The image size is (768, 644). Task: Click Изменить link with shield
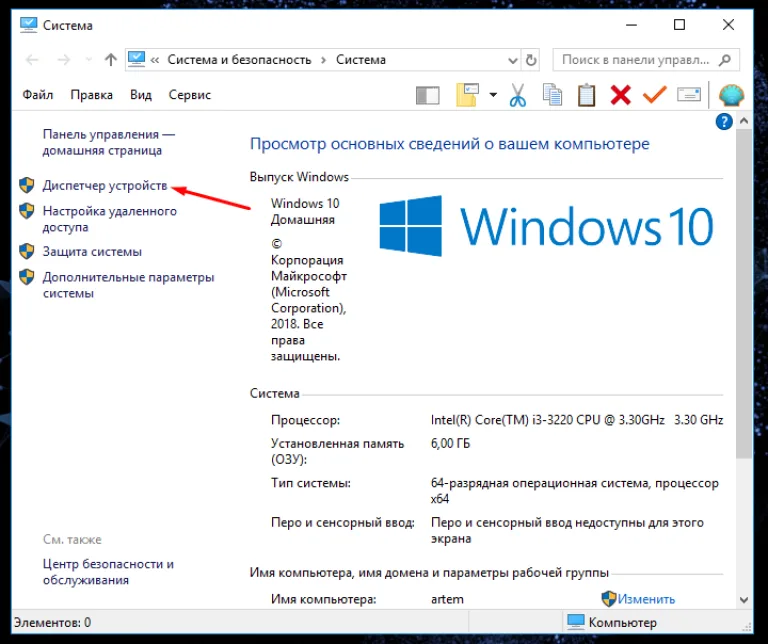646,598
